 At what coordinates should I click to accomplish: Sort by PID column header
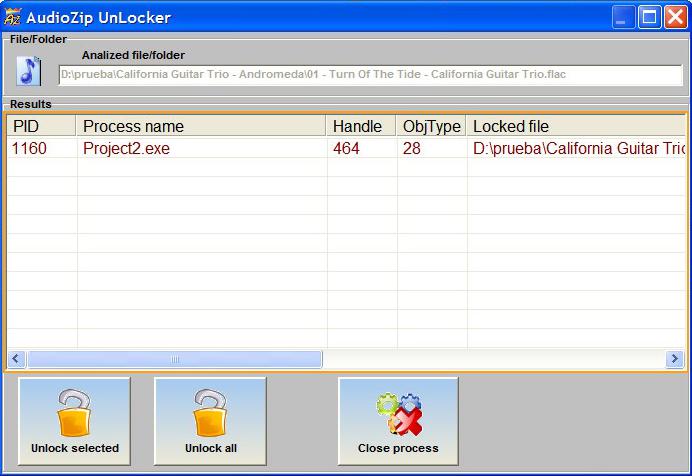41,126
